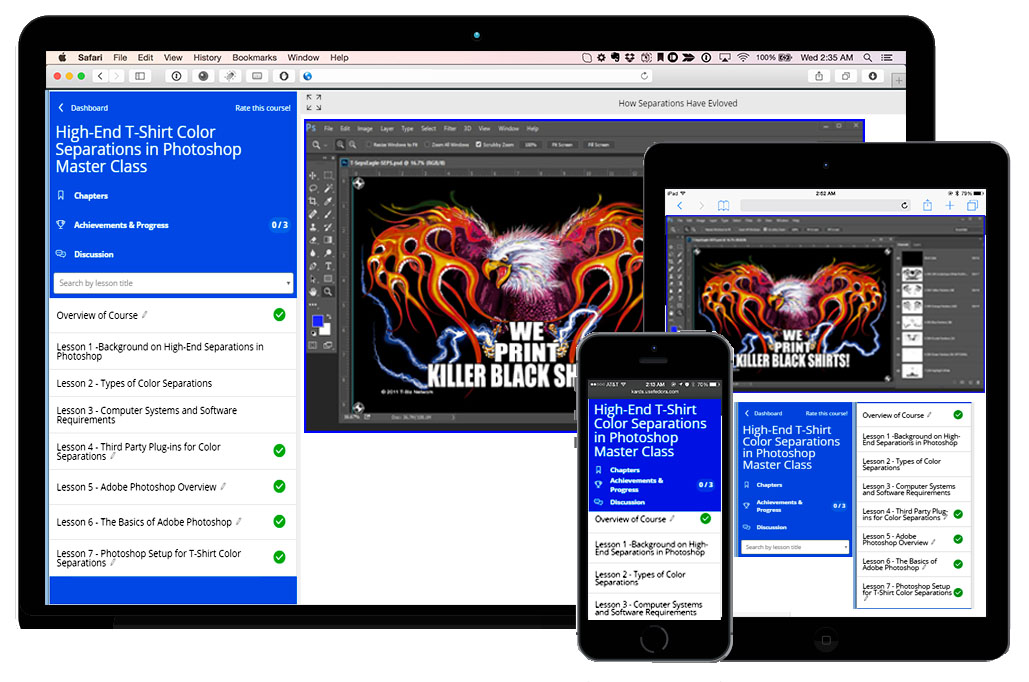Image resolution: width=1029 pixels, height=682 pixels.
Task: Select the Lasso tool
Action: (x=313, y=188)
